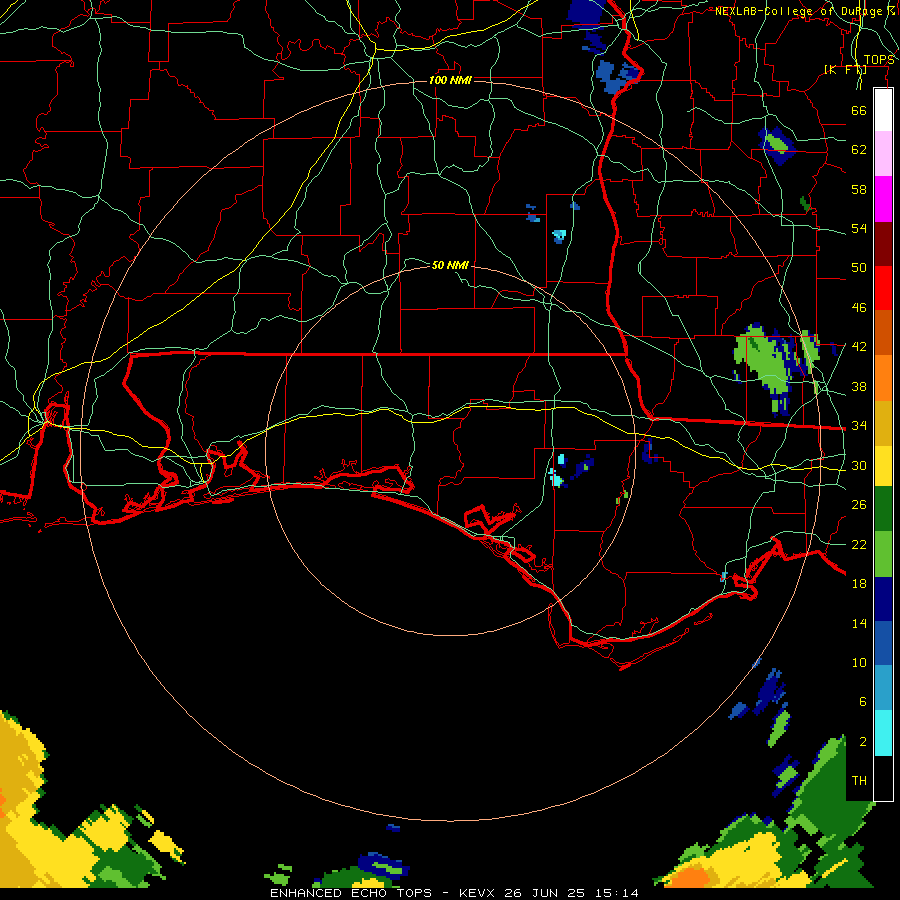
Task: Click the yellow 30-34 kft legend swatch
Action: pos(883,465)
